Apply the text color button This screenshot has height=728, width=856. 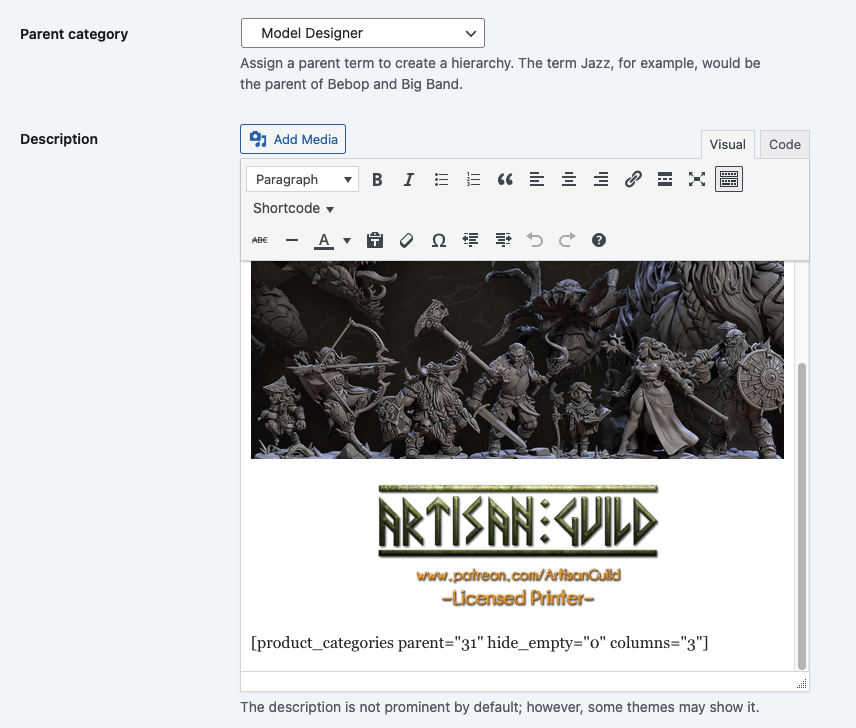pyautogui.click(x=324, y=240)
